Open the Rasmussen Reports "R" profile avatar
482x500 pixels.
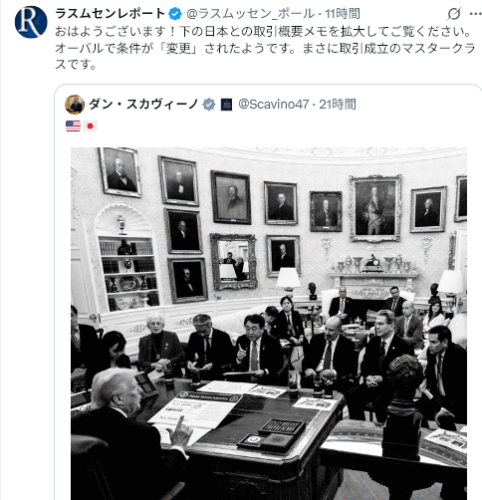coord(31,22)
